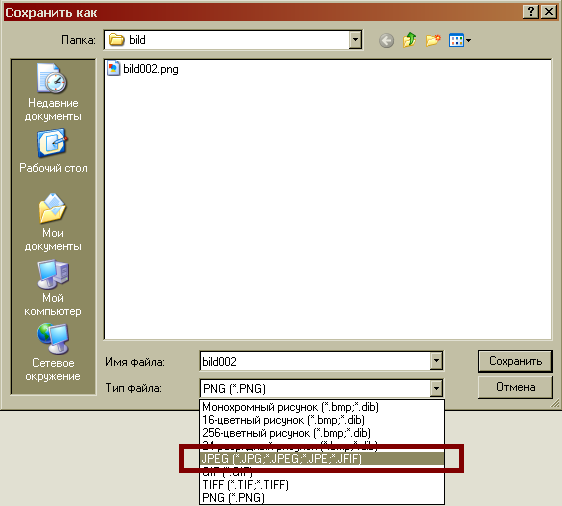The height and width of the screenshot is (506, 562).
Task: Go up one folder level icon
Action: pos(409,40)
